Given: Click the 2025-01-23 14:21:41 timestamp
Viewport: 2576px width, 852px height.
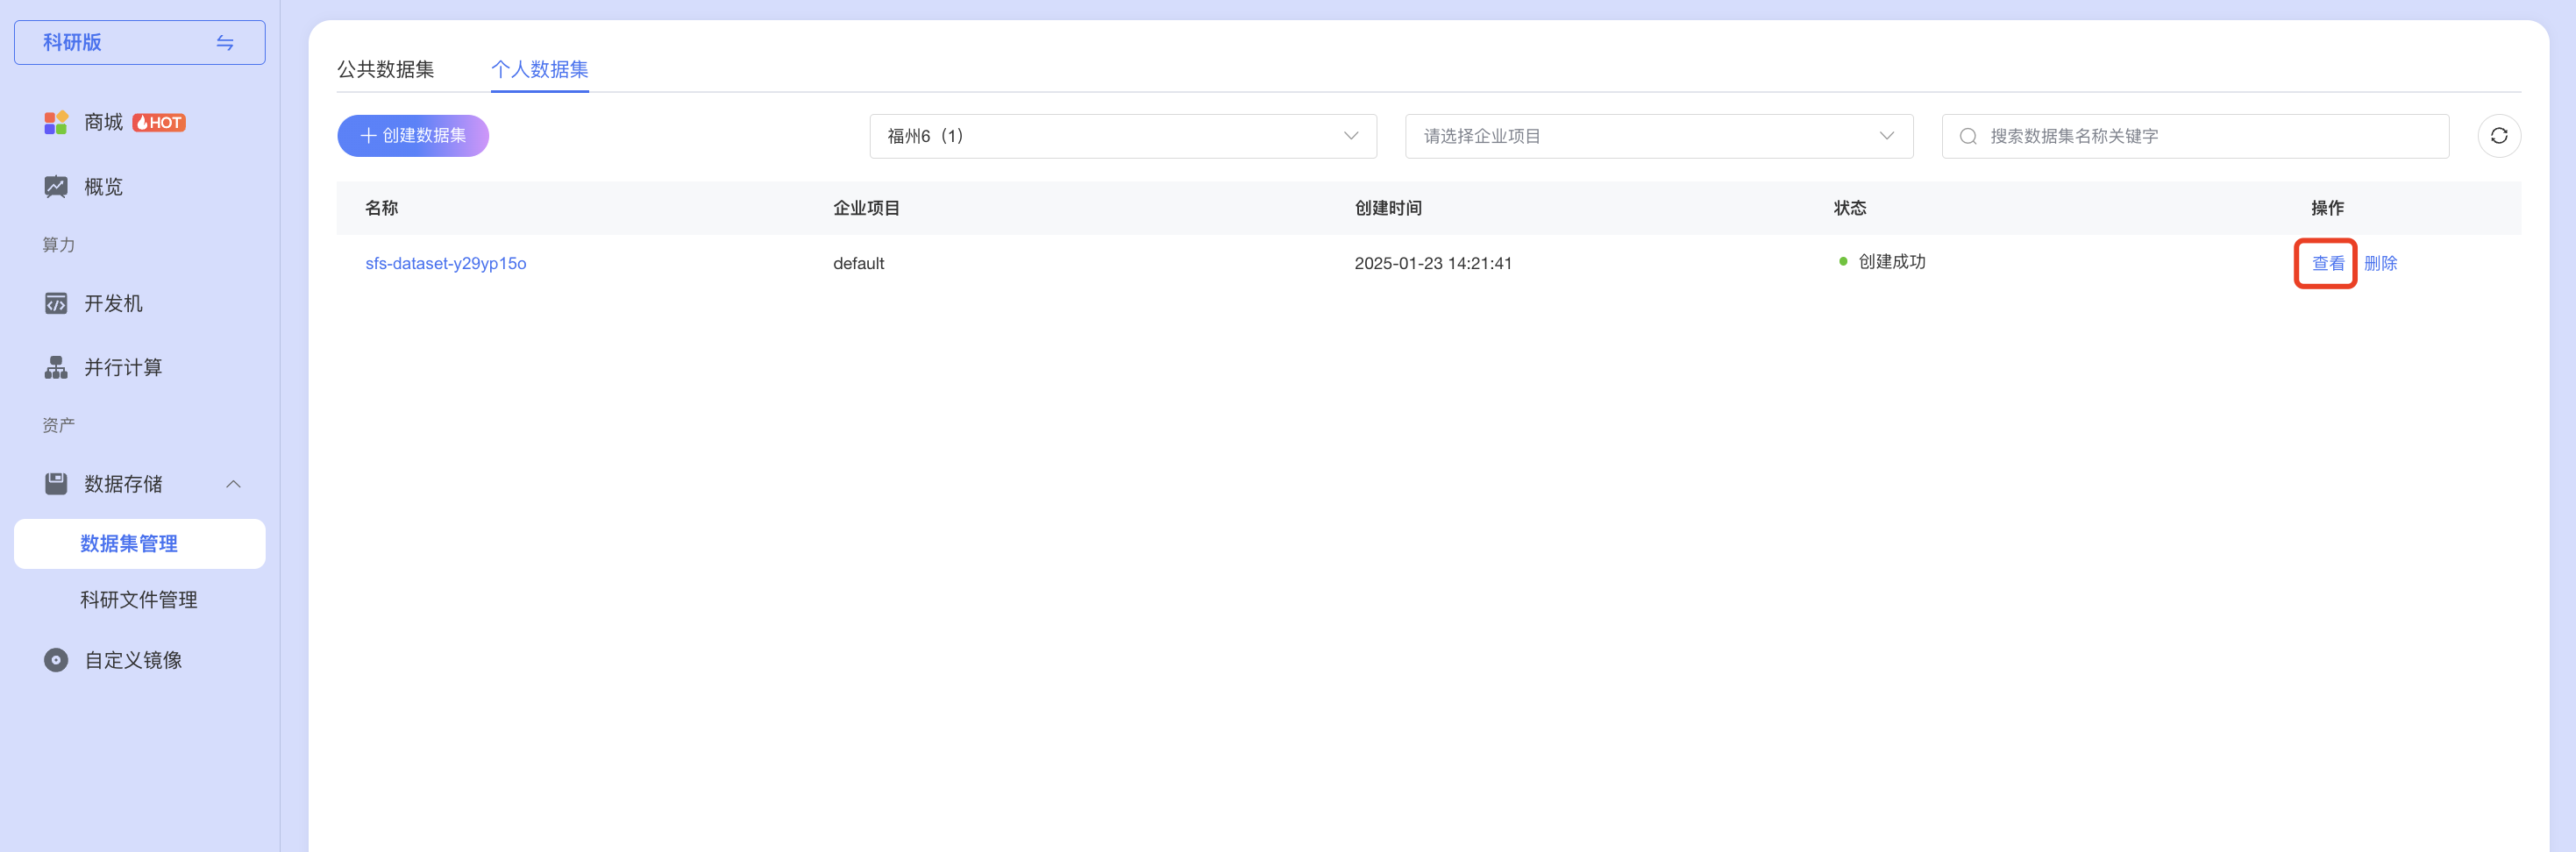Looking at the screenshot, I should click(1433, 263).
